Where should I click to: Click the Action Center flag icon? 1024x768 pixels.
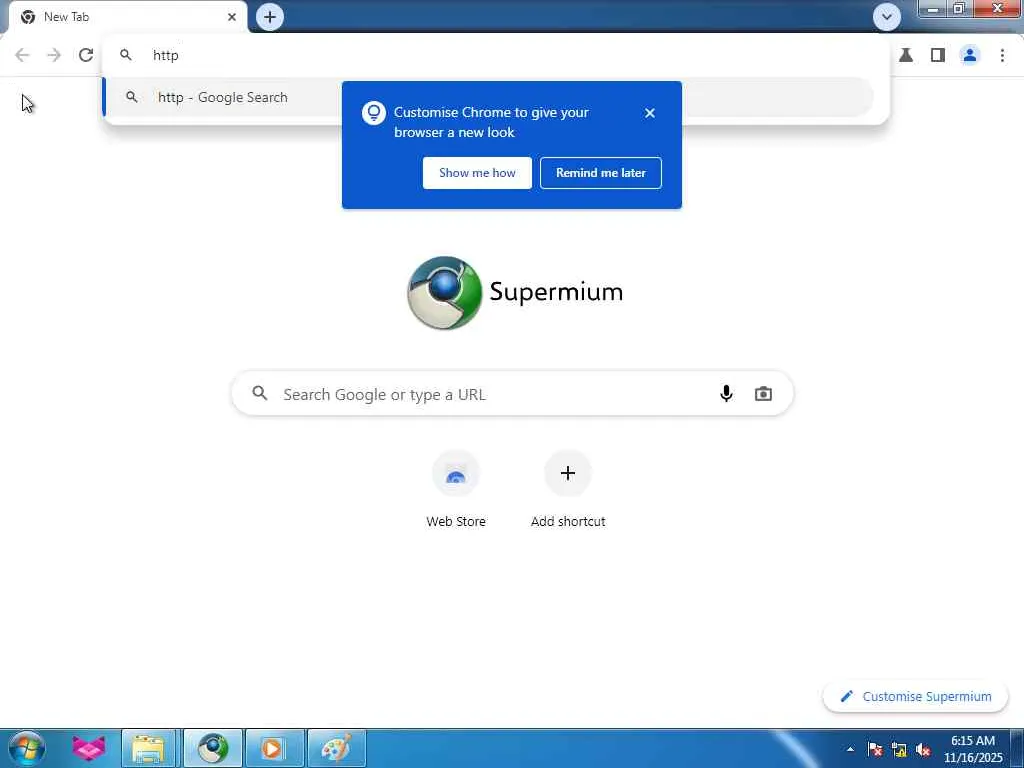875,750
